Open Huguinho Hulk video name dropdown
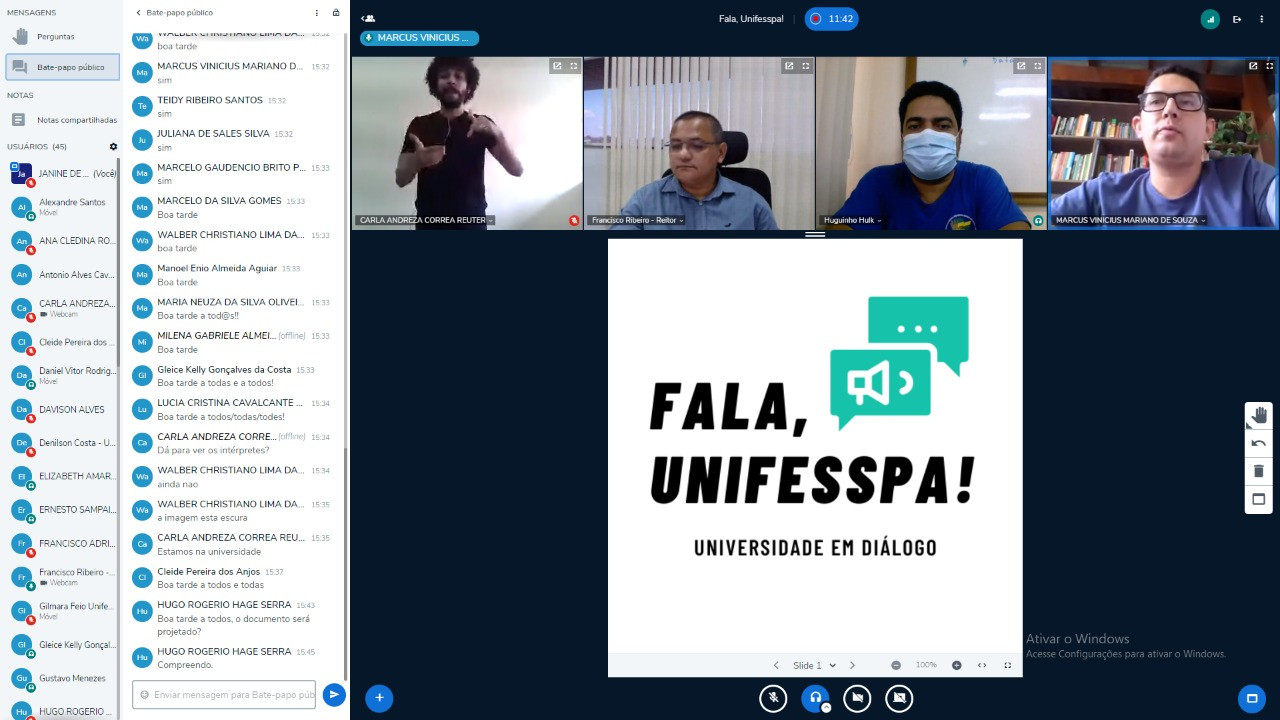The width and height of the screenshot is (1280, 720). pyautogui.click(x=851, y=220)
